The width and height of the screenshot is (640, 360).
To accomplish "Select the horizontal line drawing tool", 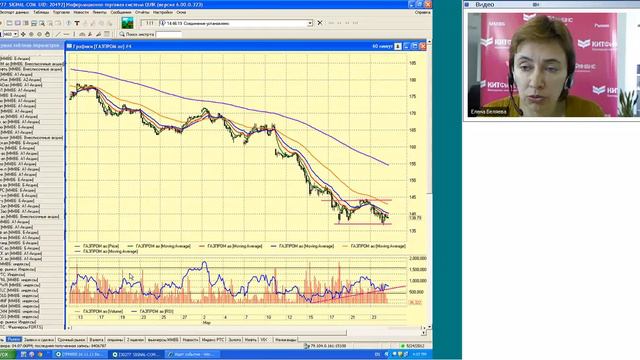I will point(66,34).
